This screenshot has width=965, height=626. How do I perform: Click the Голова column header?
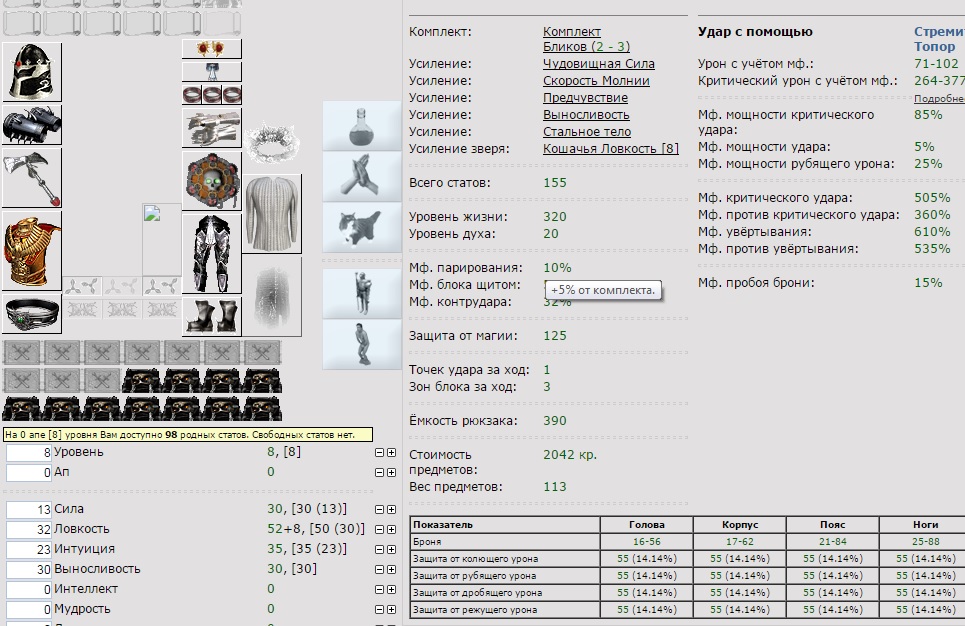point(647,524)
